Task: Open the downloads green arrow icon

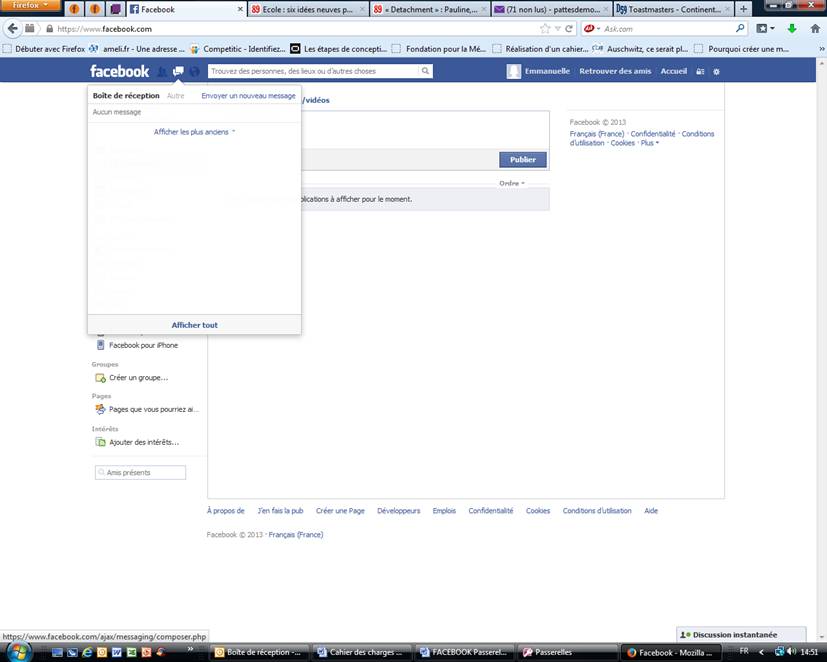Action: [x=792, y=28]
